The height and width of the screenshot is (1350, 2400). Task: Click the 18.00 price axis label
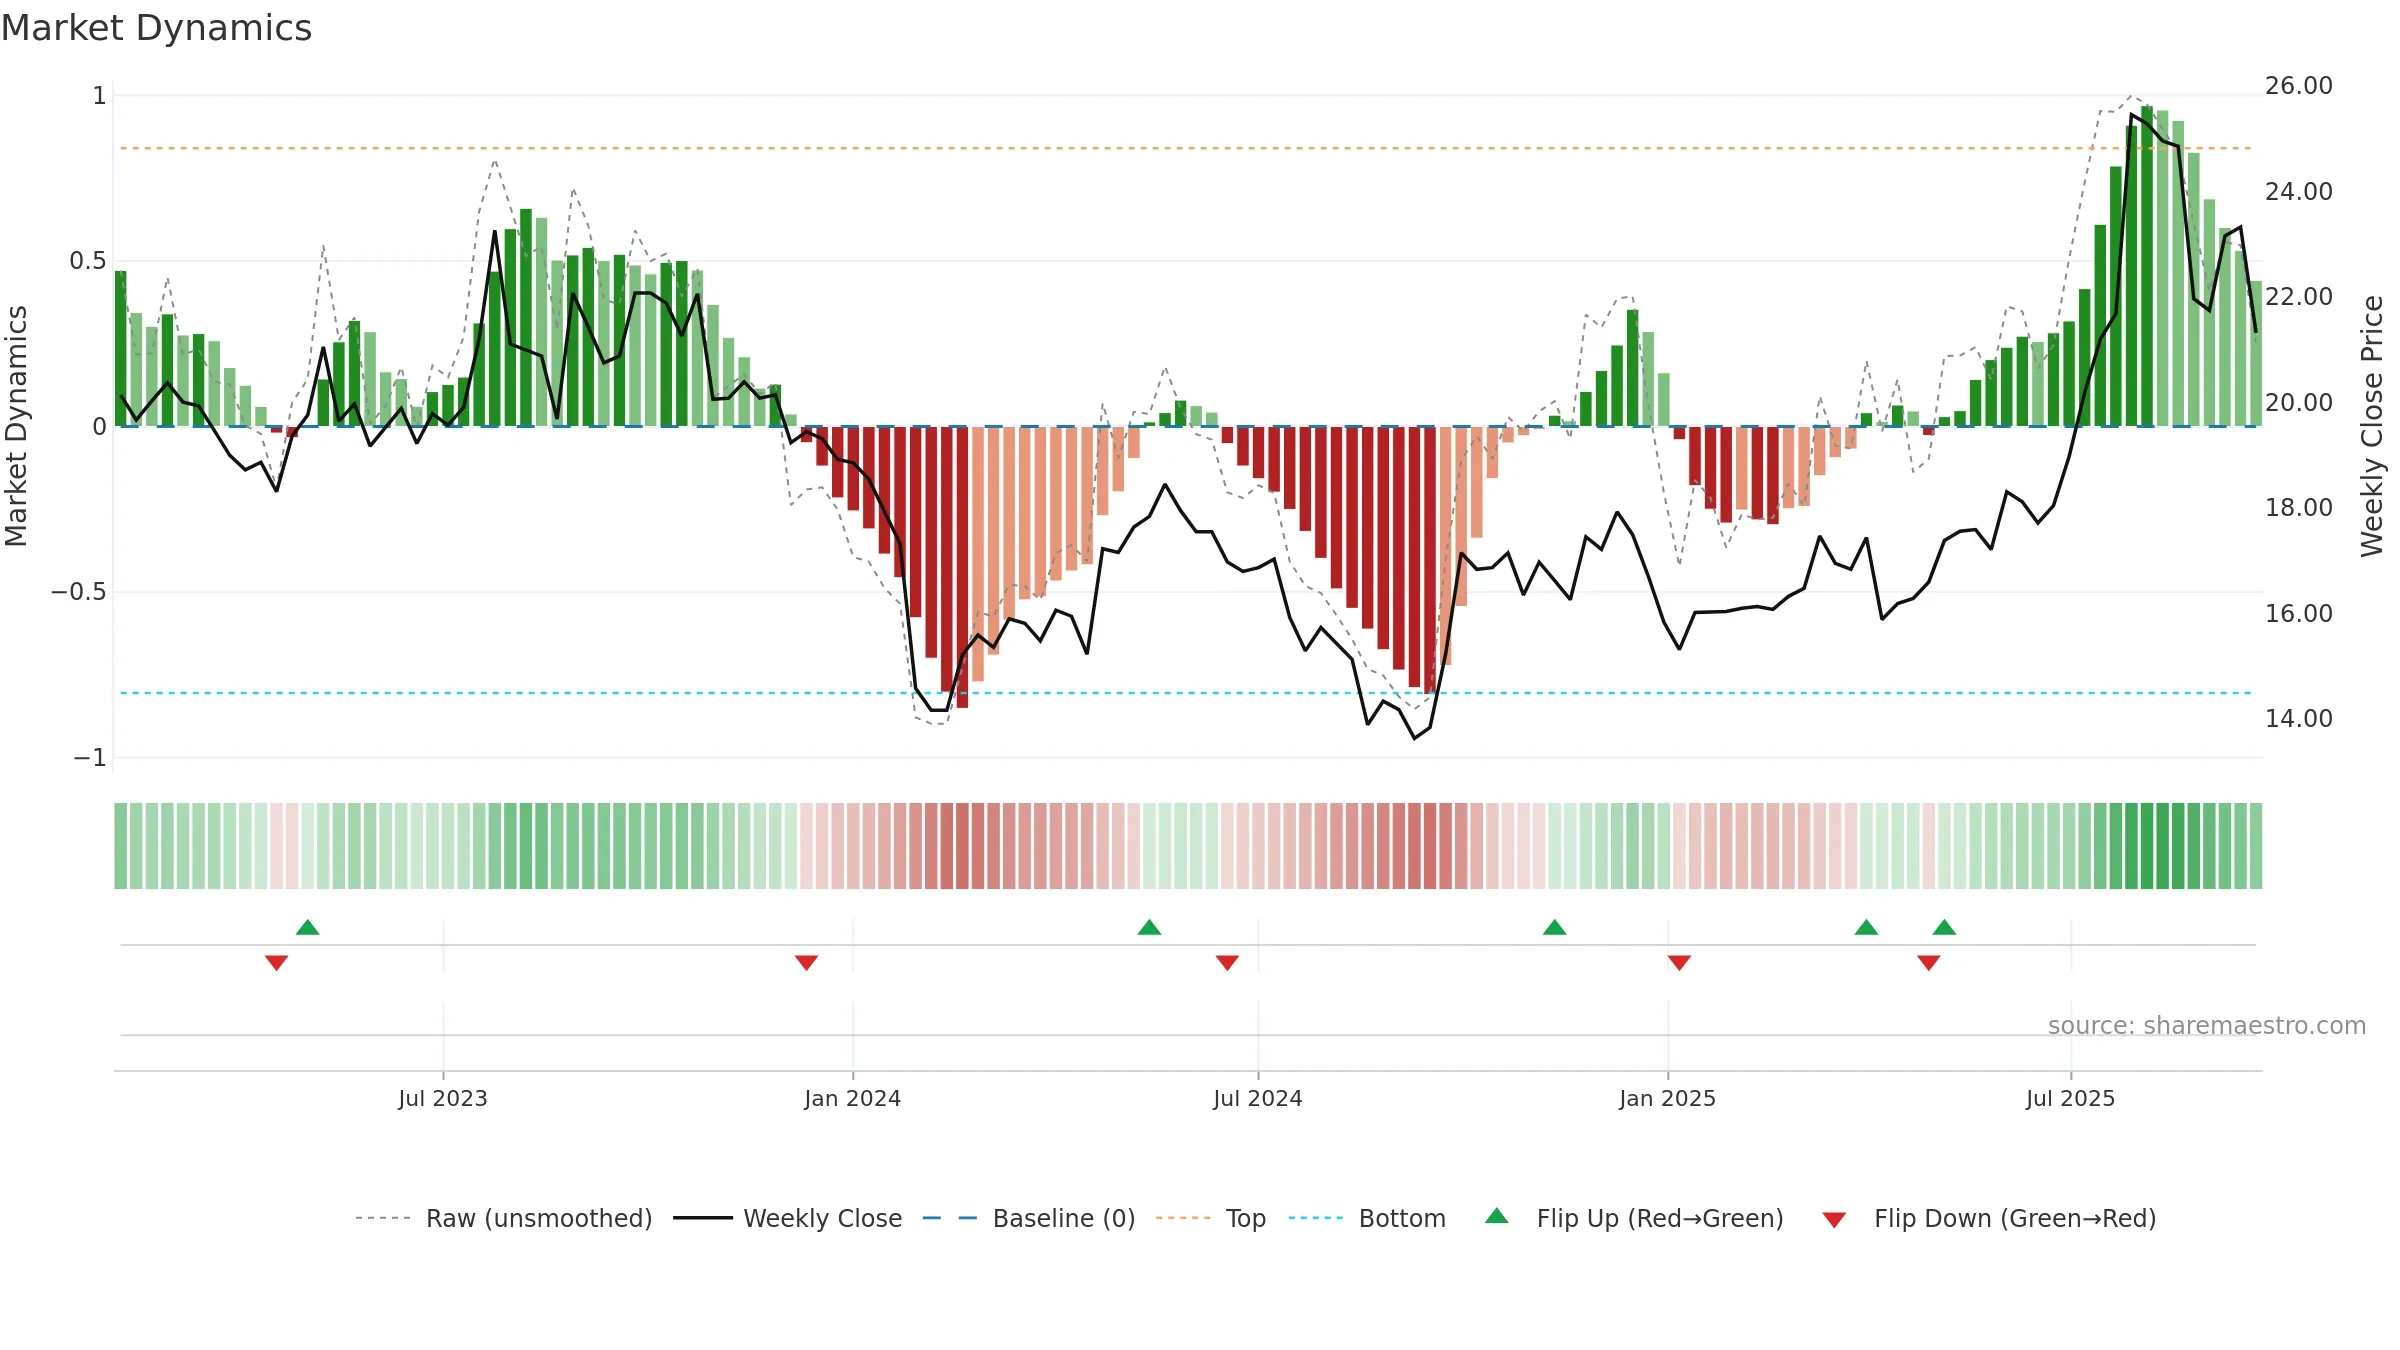coord(2299,508)
